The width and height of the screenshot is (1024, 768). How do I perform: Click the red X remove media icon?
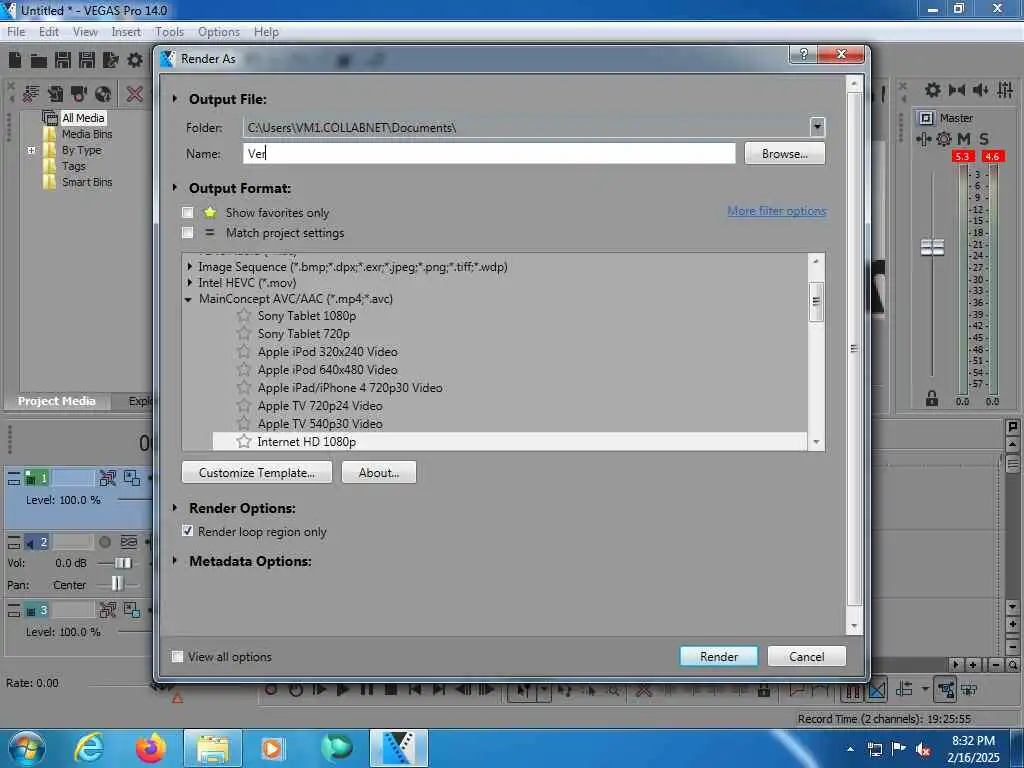point(135,94)
